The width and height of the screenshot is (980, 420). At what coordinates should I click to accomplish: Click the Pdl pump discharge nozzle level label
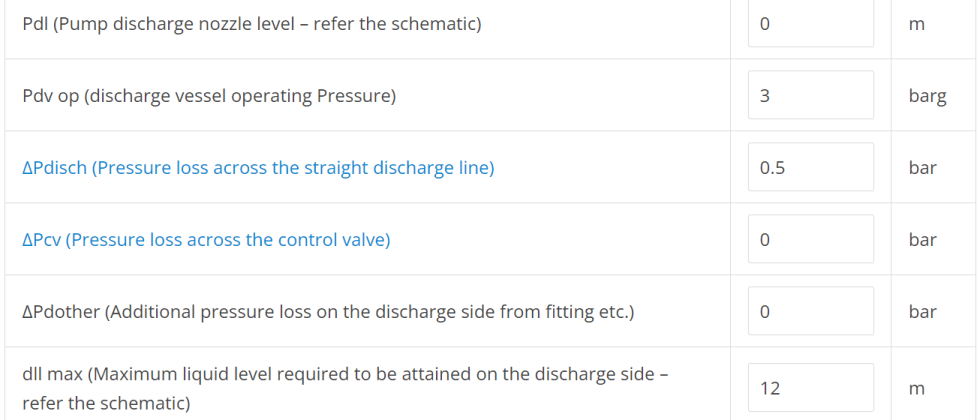252,26
